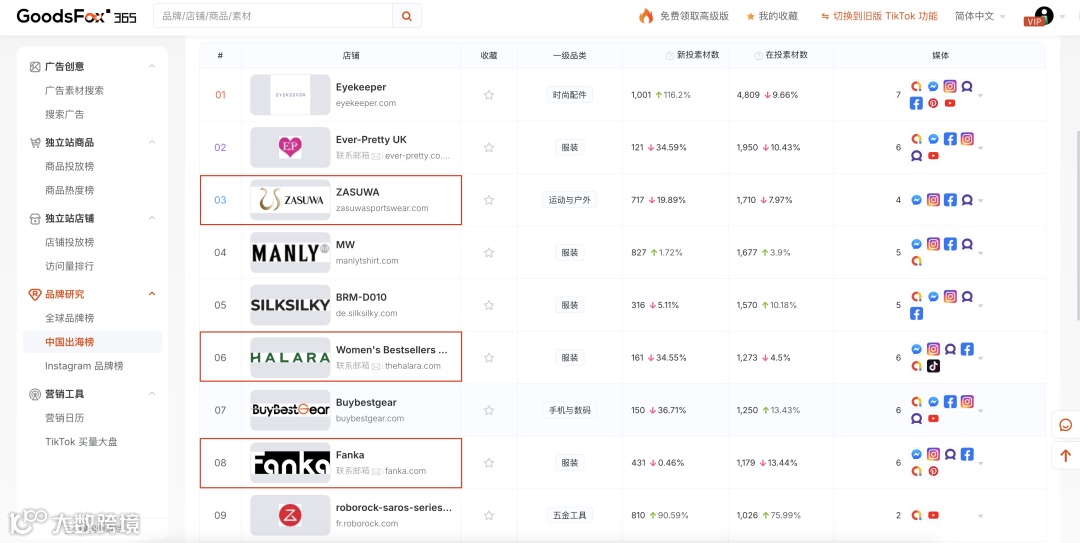1080x543 pixels.
Task: Click the ZASUWA store logo thumbnail
Action: coord(290,200)
